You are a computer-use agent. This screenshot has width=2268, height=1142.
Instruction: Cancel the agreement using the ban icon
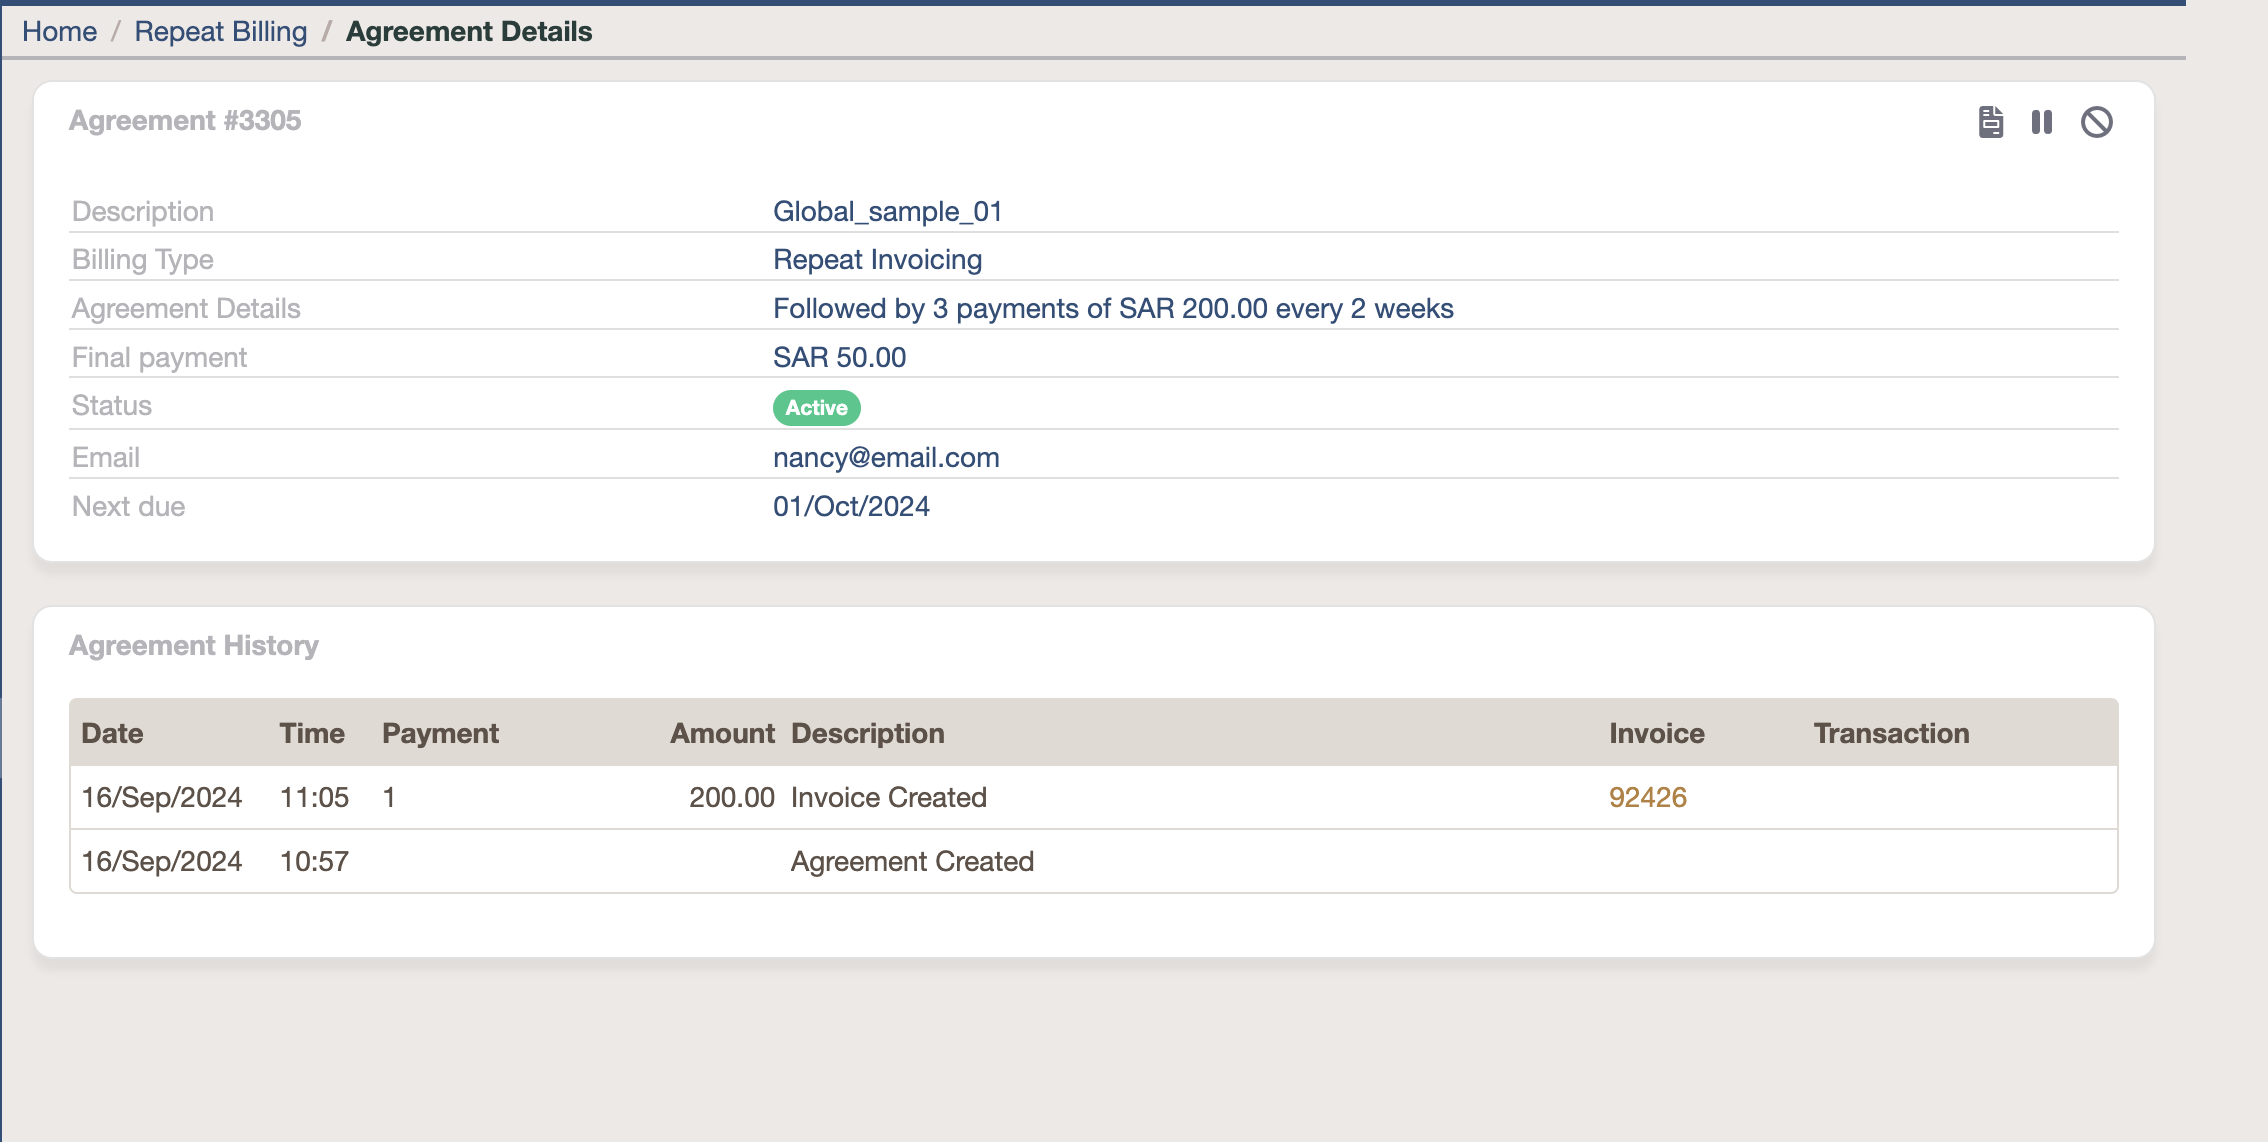click(2096, 122)
